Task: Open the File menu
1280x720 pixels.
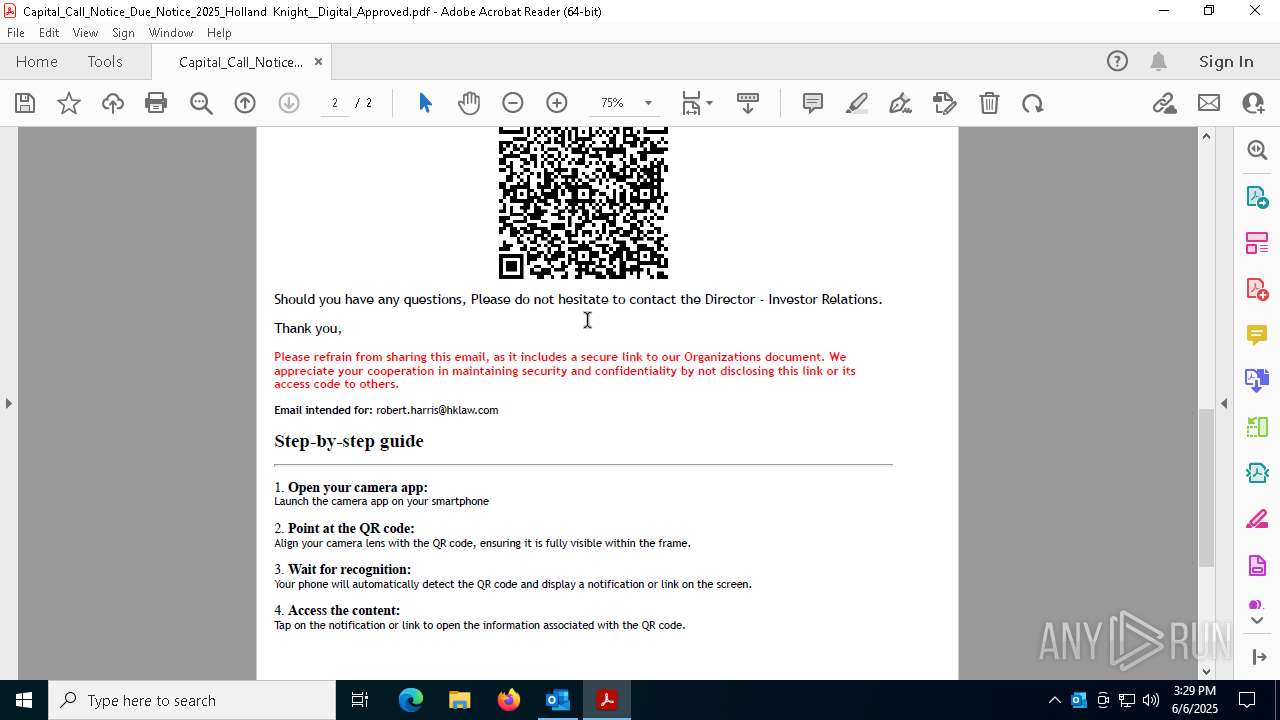Action: (16, 33)
